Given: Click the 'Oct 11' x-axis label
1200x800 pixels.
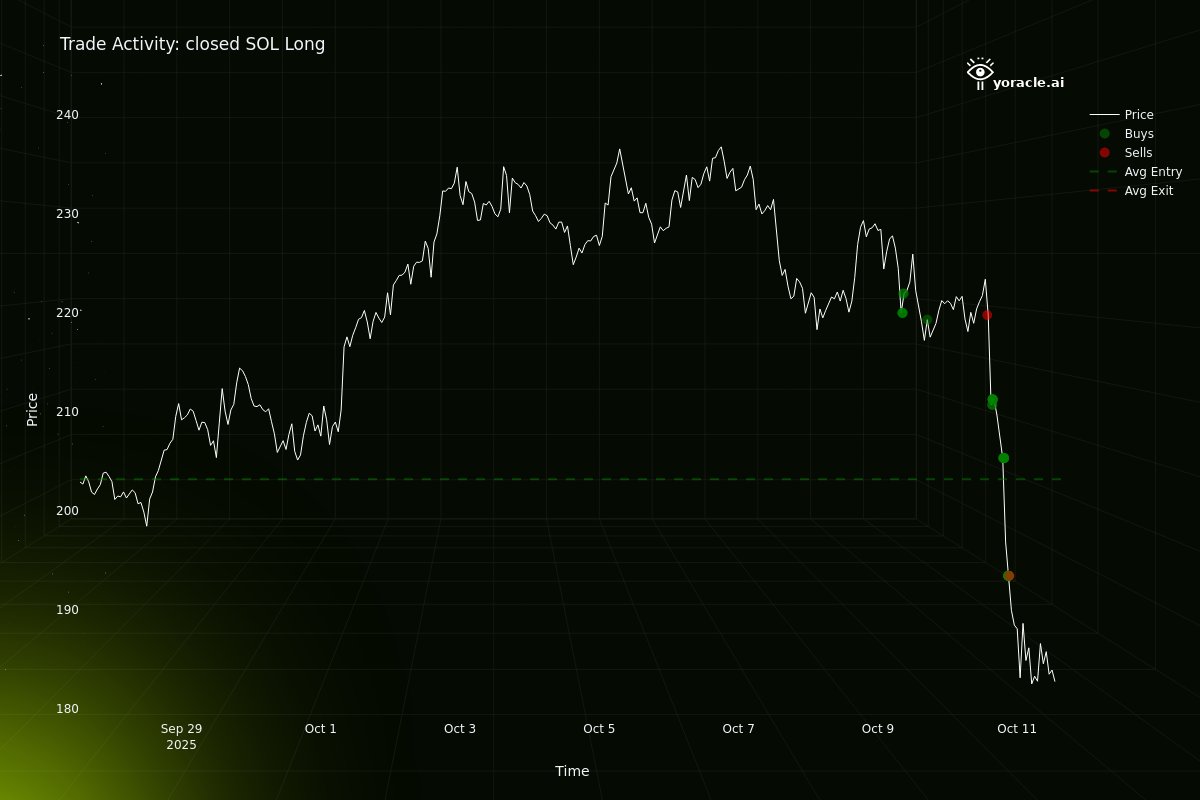Looking at the screenshot, I should click(x=1017, y=729).
